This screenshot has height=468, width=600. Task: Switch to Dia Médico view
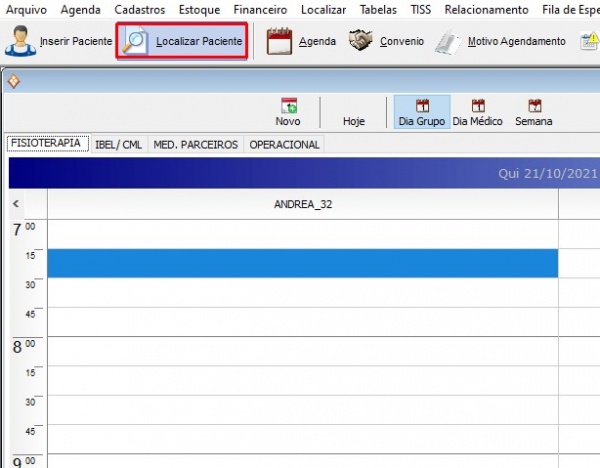[x=477, y=112]
